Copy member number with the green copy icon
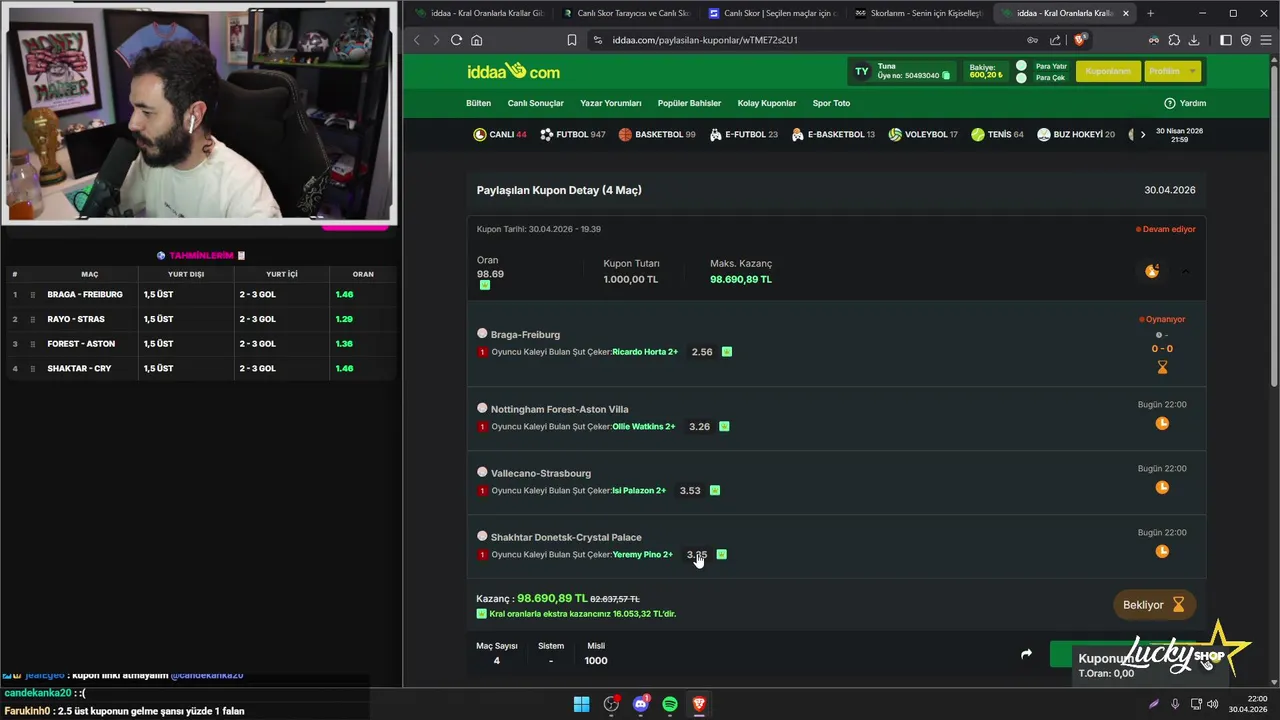This screenshot has width=1280, height=720. point(946,76)
